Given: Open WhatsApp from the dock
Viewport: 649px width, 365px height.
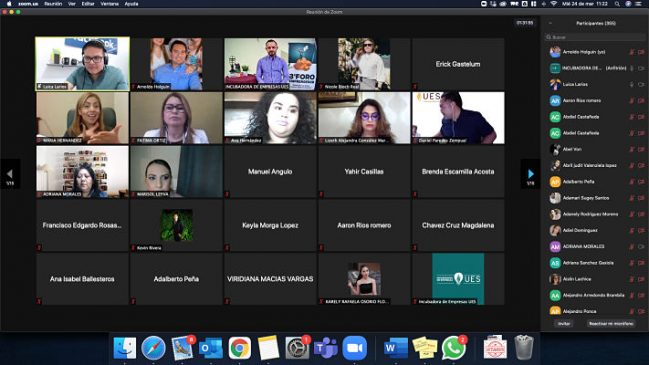Looking at the screenshot, I should pyautogui.click(x=454, y=348).
